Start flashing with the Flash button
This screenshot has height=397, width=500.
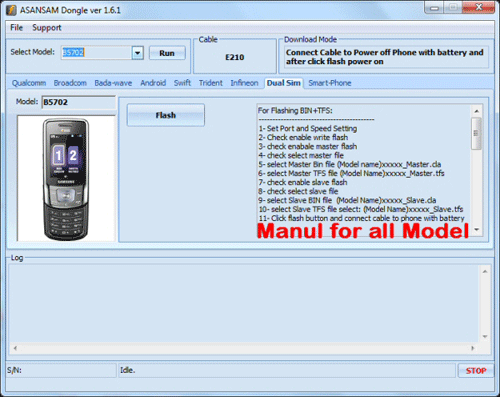166,115
